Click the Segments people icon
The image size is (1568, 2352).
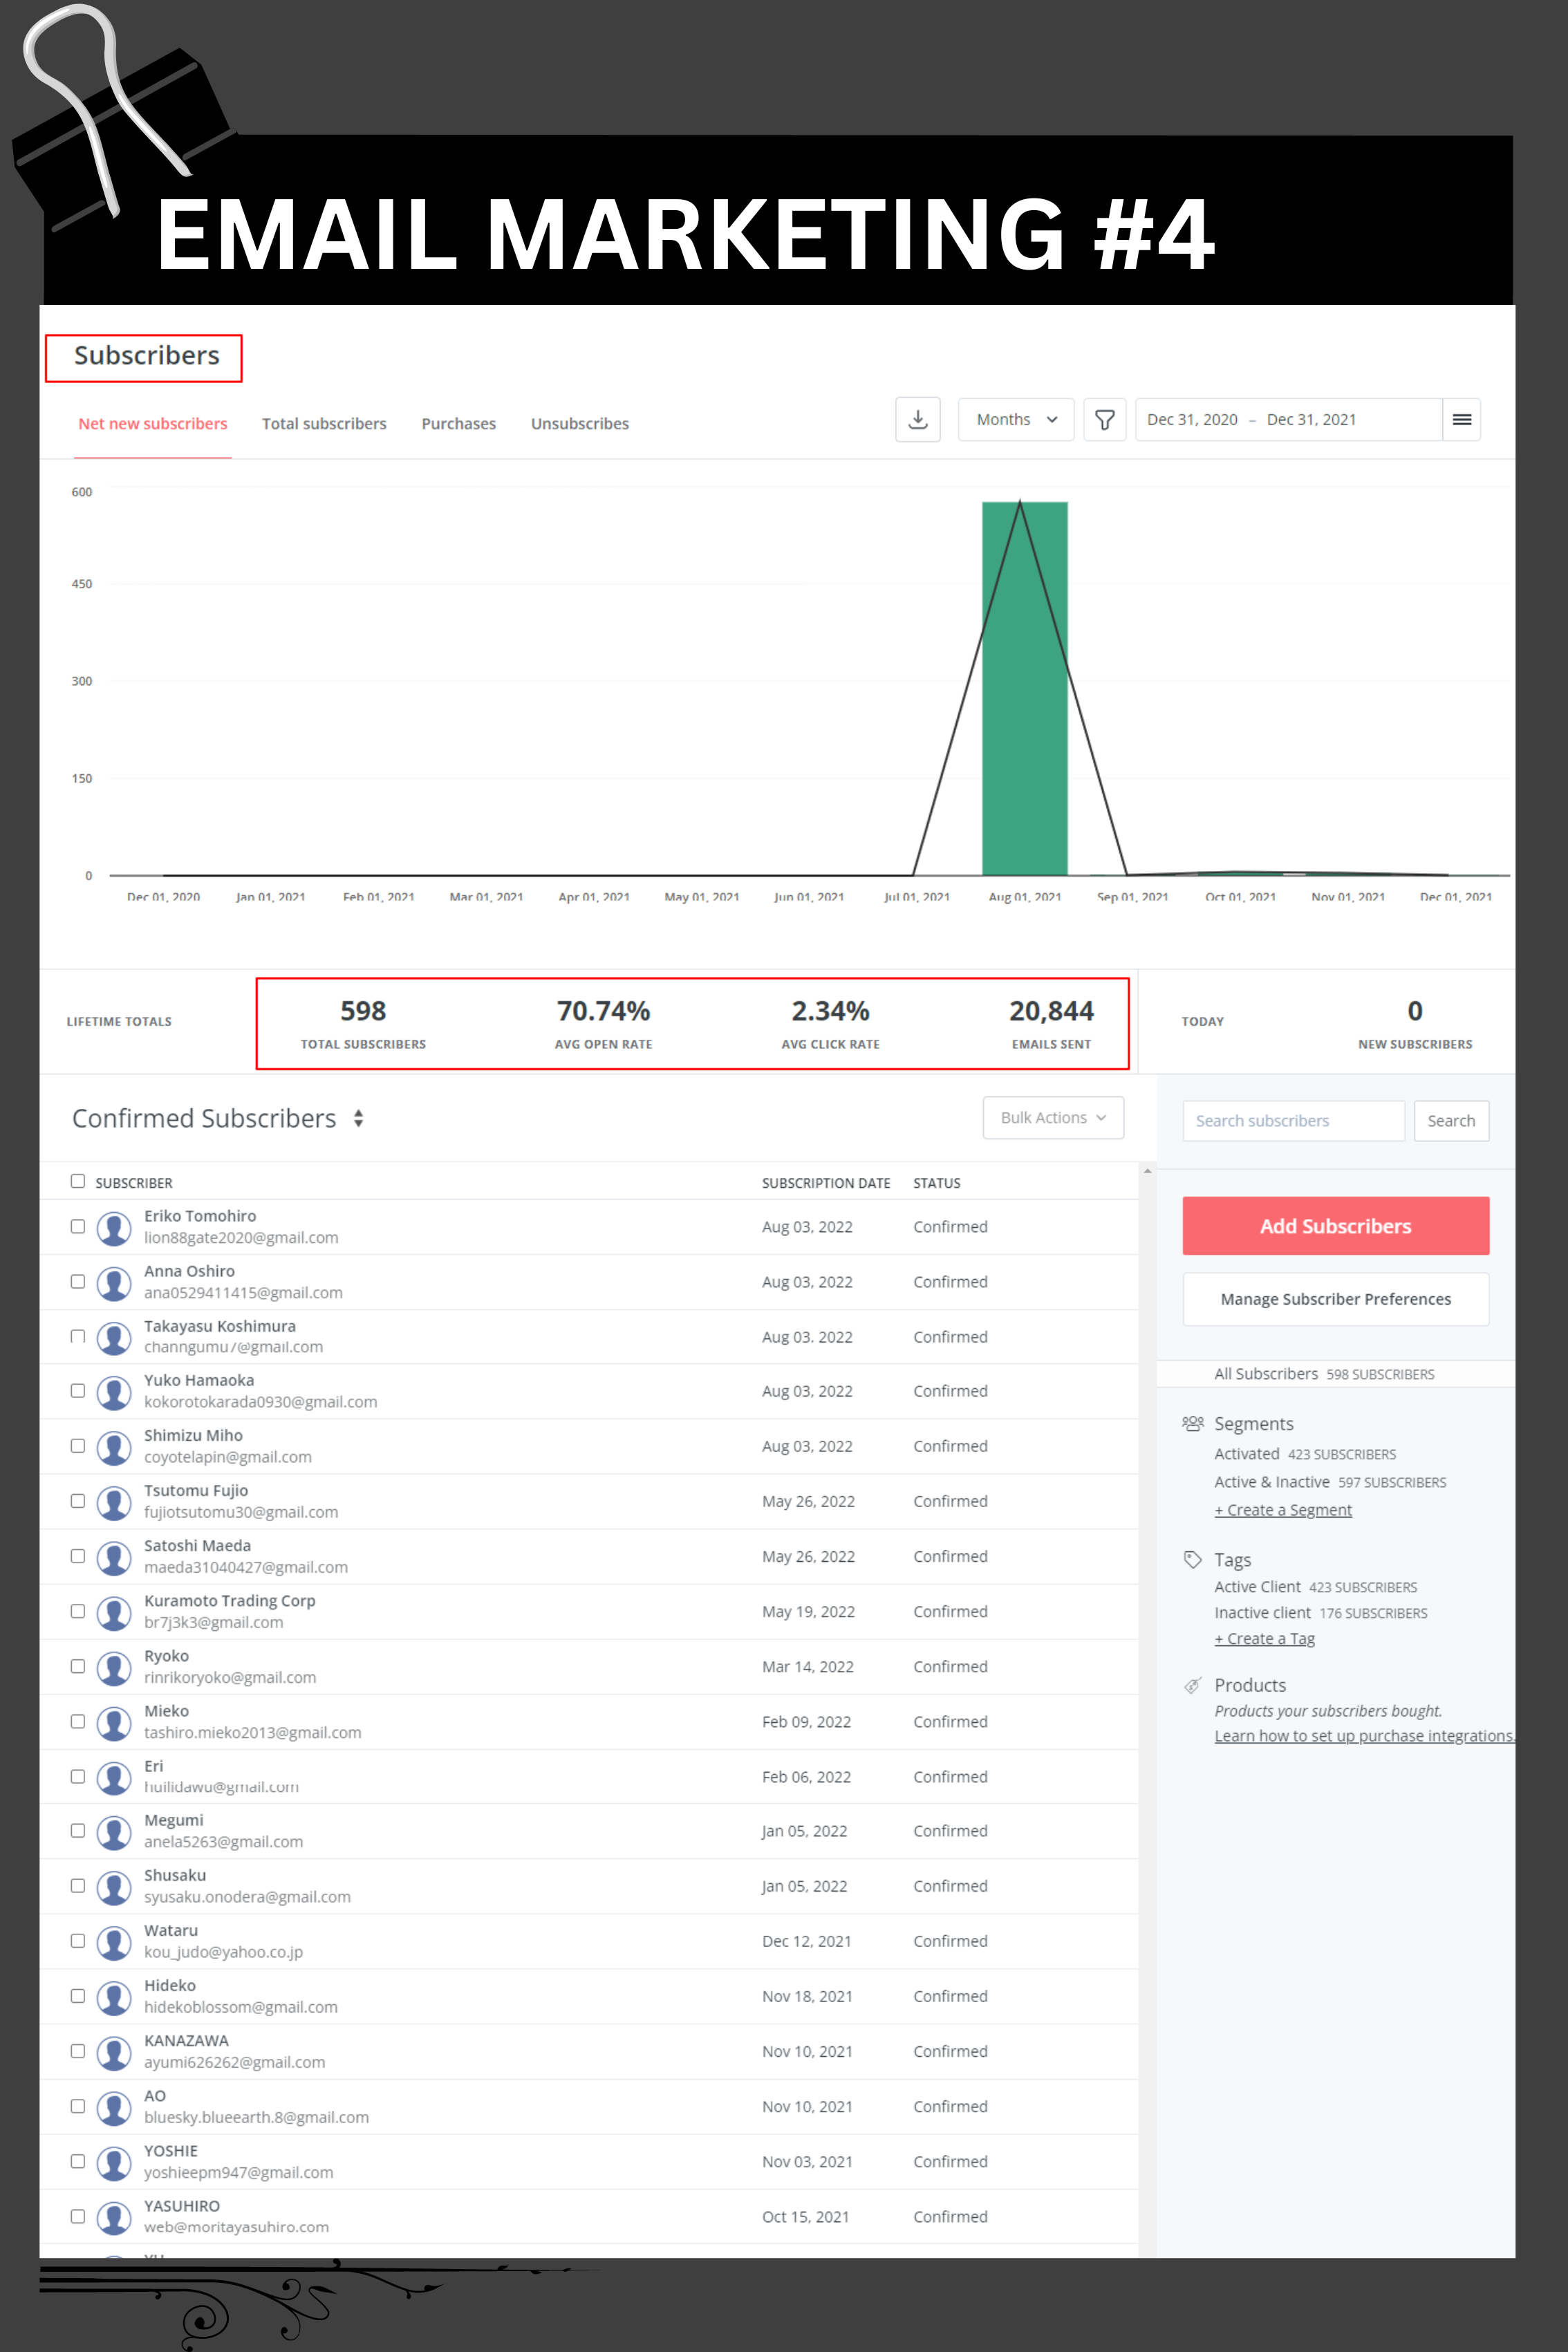click(1192, 1423)
